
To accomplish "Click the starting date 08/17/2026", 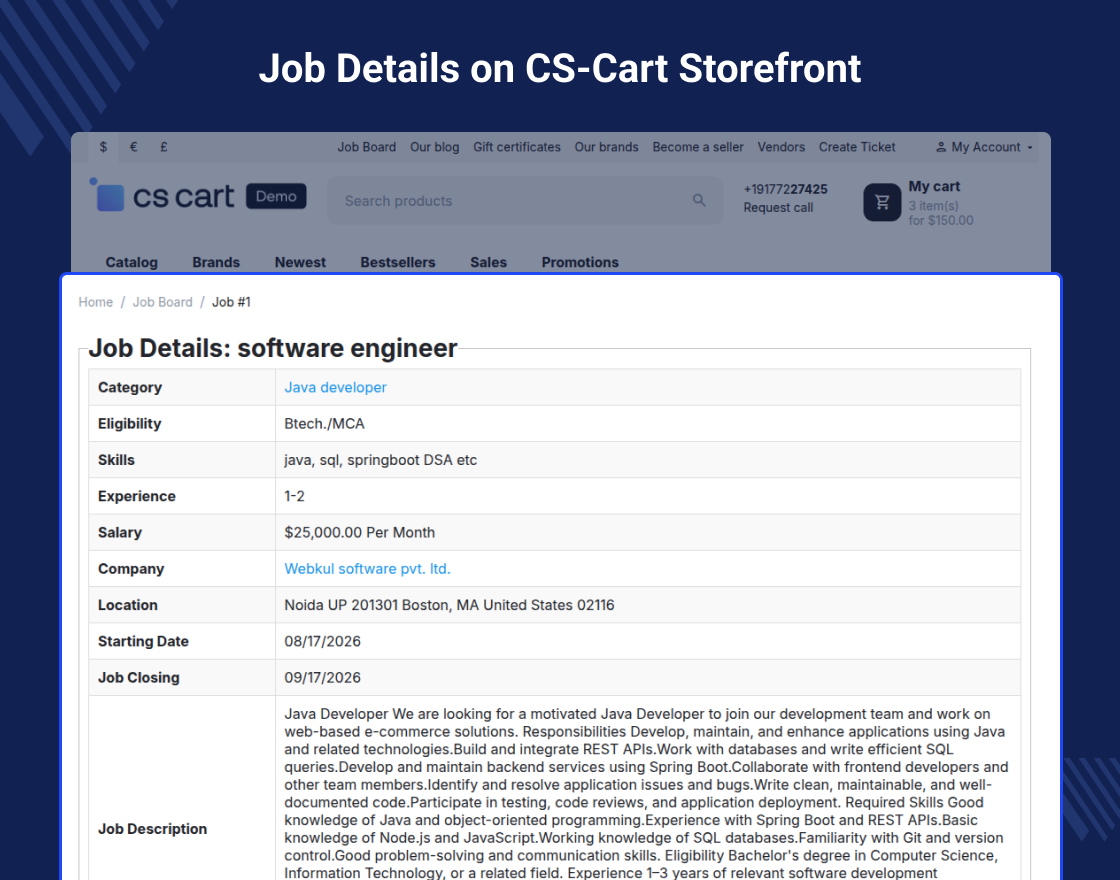I will pos(322,641).
